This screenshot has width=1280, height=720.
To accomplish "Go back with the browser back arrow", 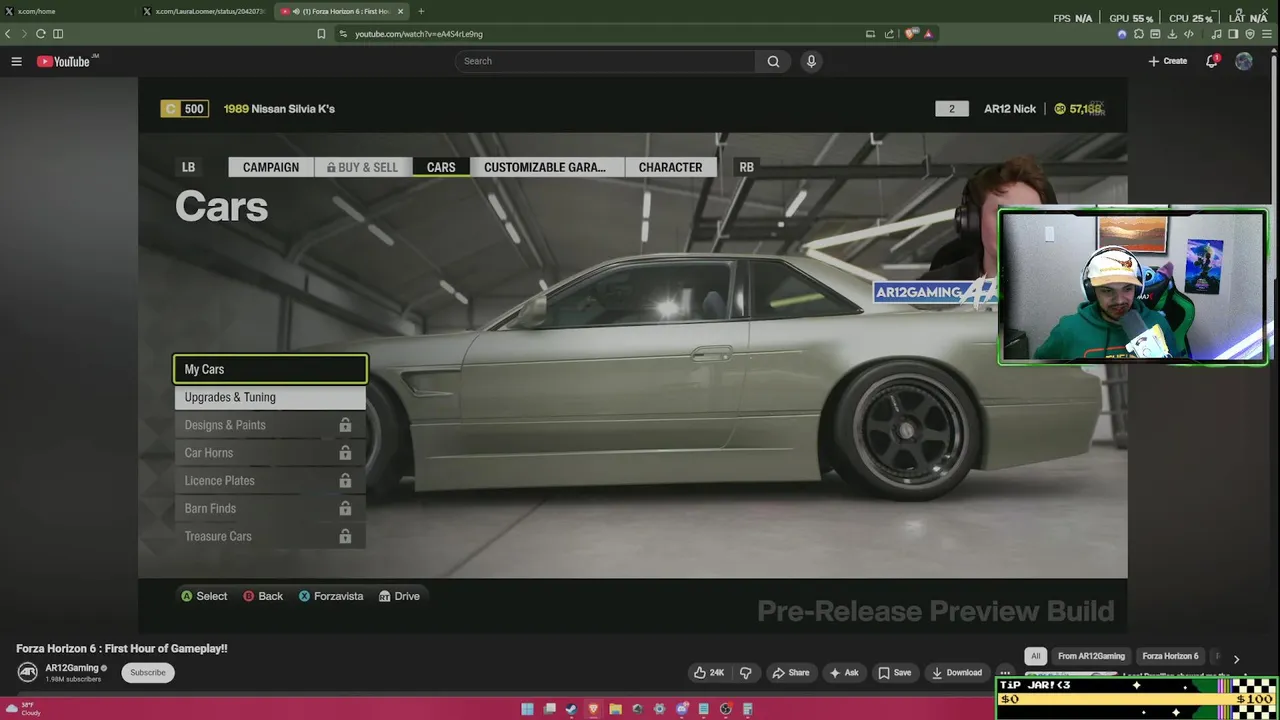I will coord(8,33).
